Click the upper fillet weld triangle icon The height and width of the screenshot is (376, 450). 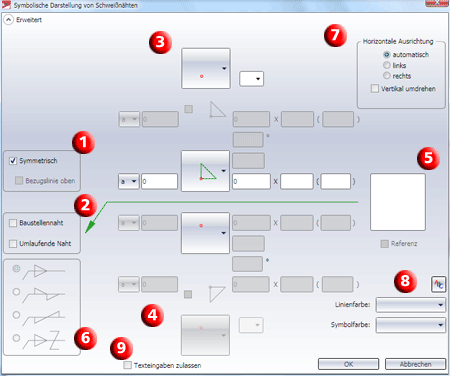pyautogui.click(x=217, y=110)
